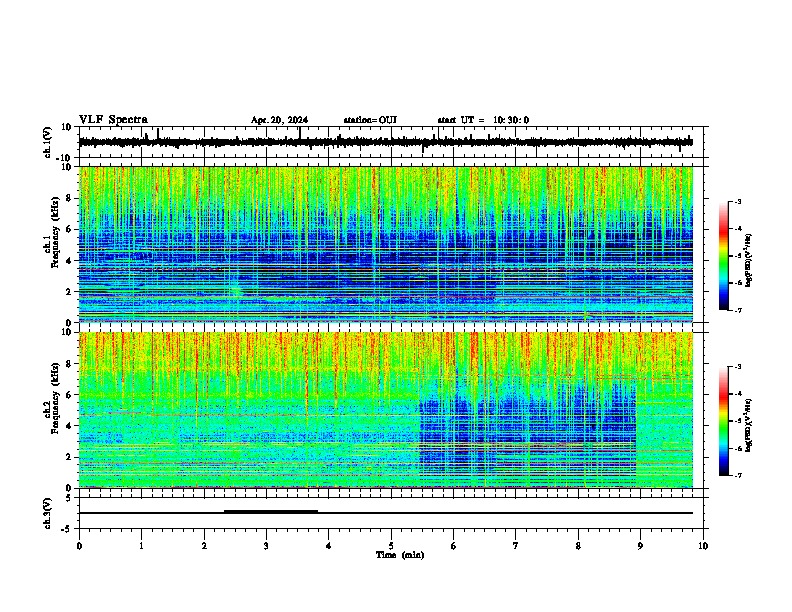
Task: Click the "-3" label on ch.1 colorbar
Action: click(737, 202)
